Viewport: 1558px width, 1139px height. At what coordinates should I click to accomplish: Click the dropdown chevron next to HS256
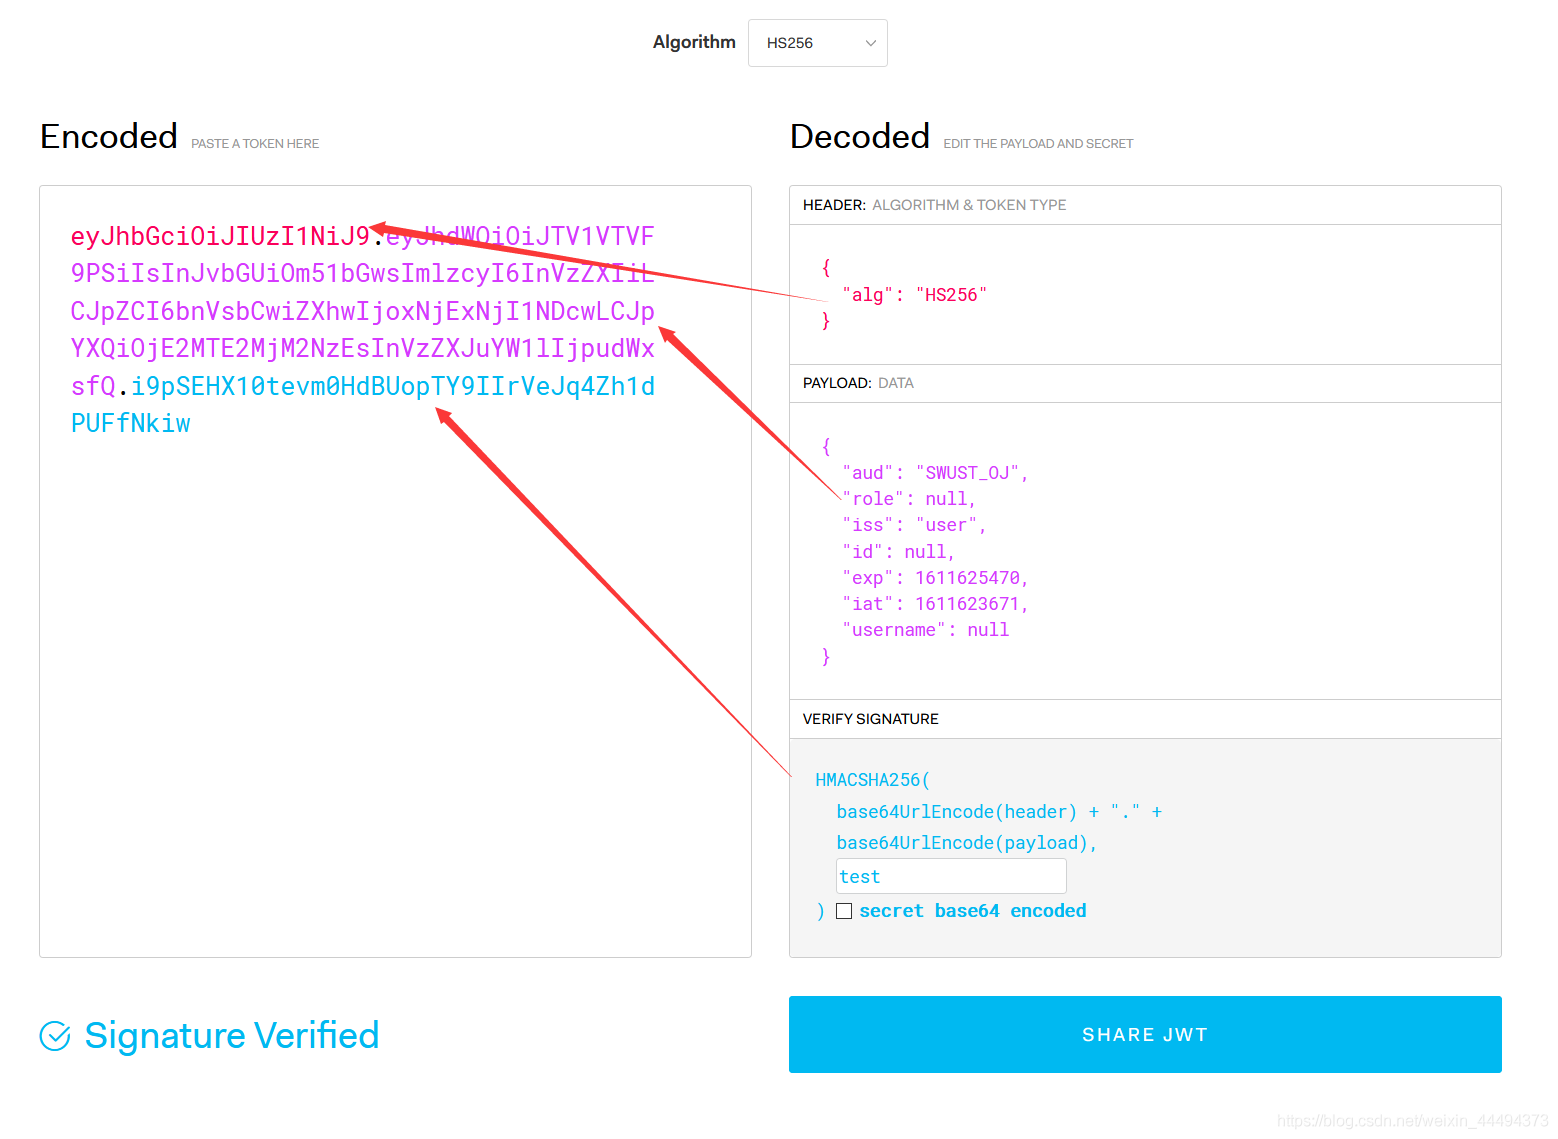click(870, 43)
